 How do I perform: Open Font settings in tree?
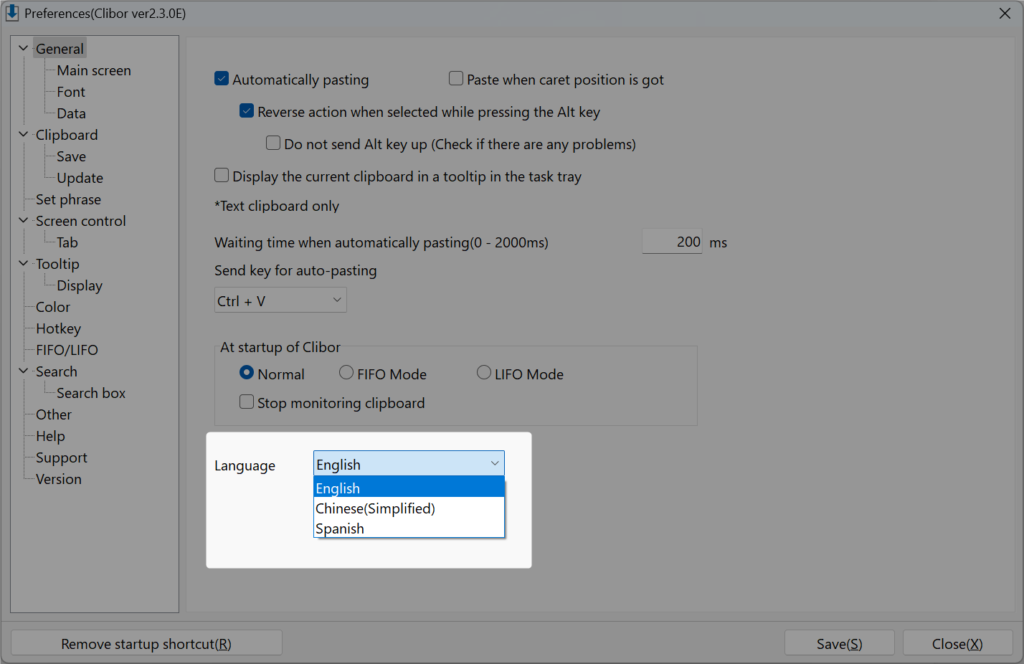click(x=71, y=91)
